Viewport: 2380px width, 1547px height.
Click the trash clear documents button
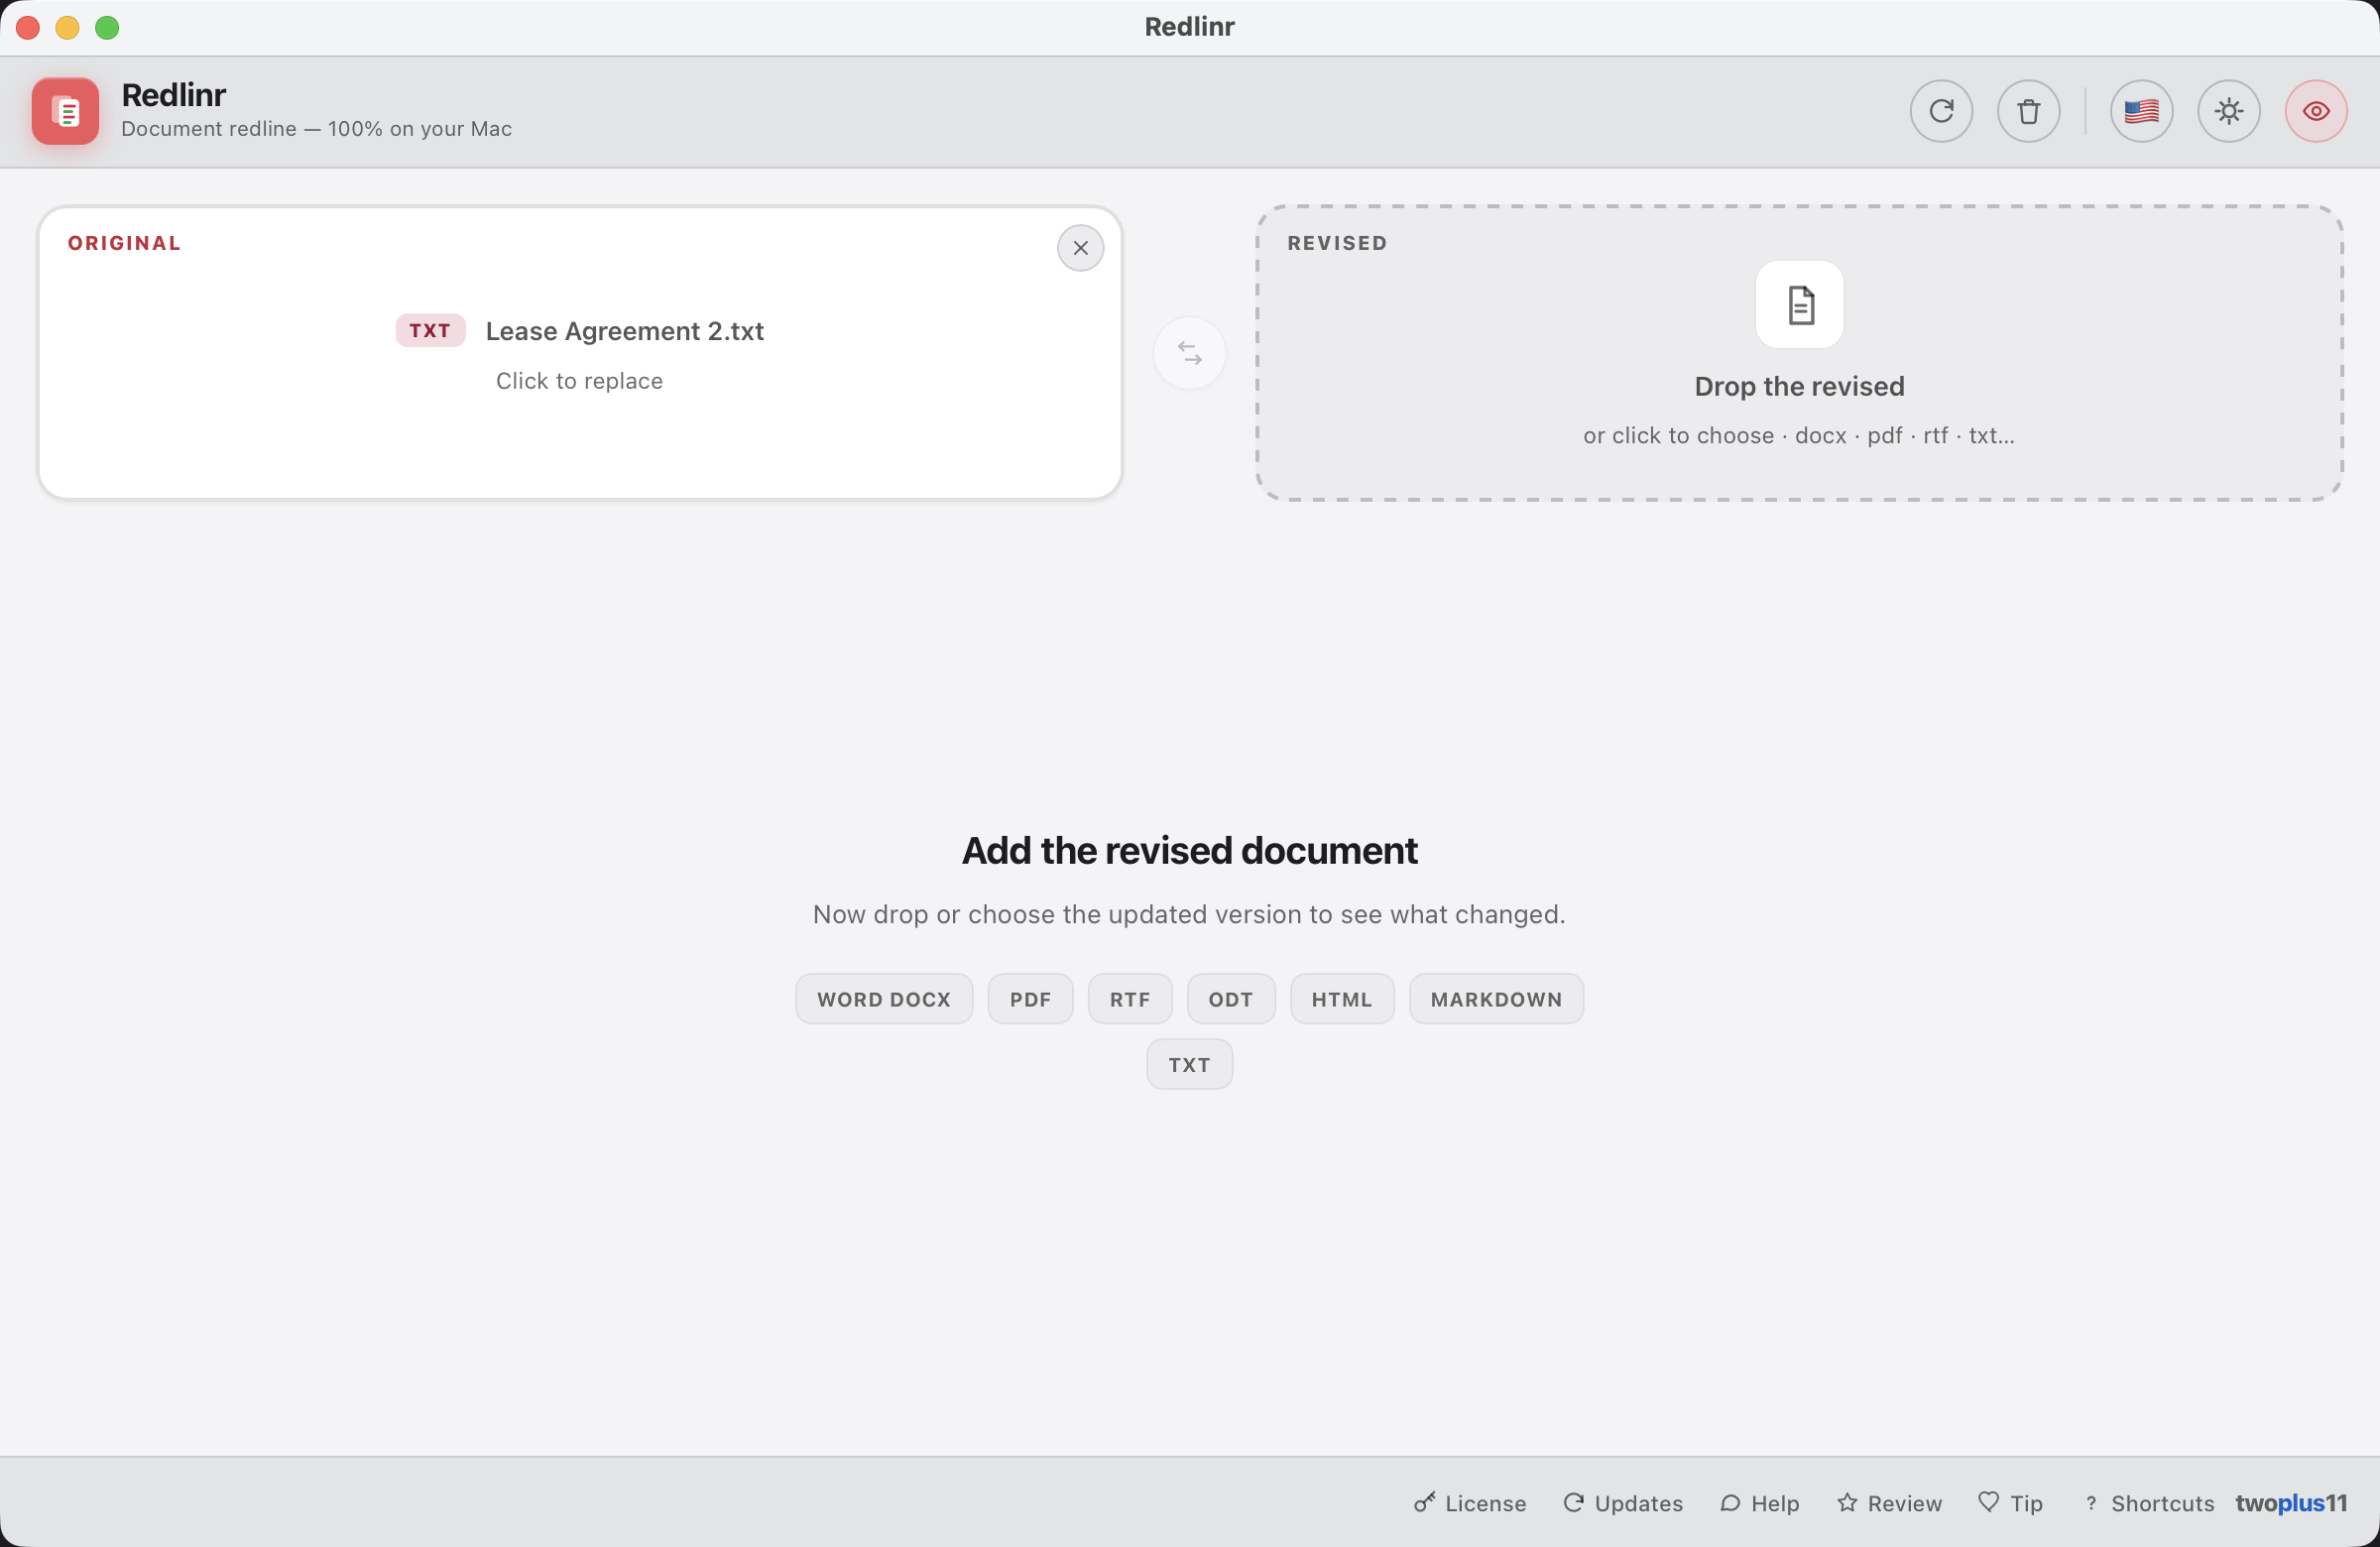pos(2028,111)
